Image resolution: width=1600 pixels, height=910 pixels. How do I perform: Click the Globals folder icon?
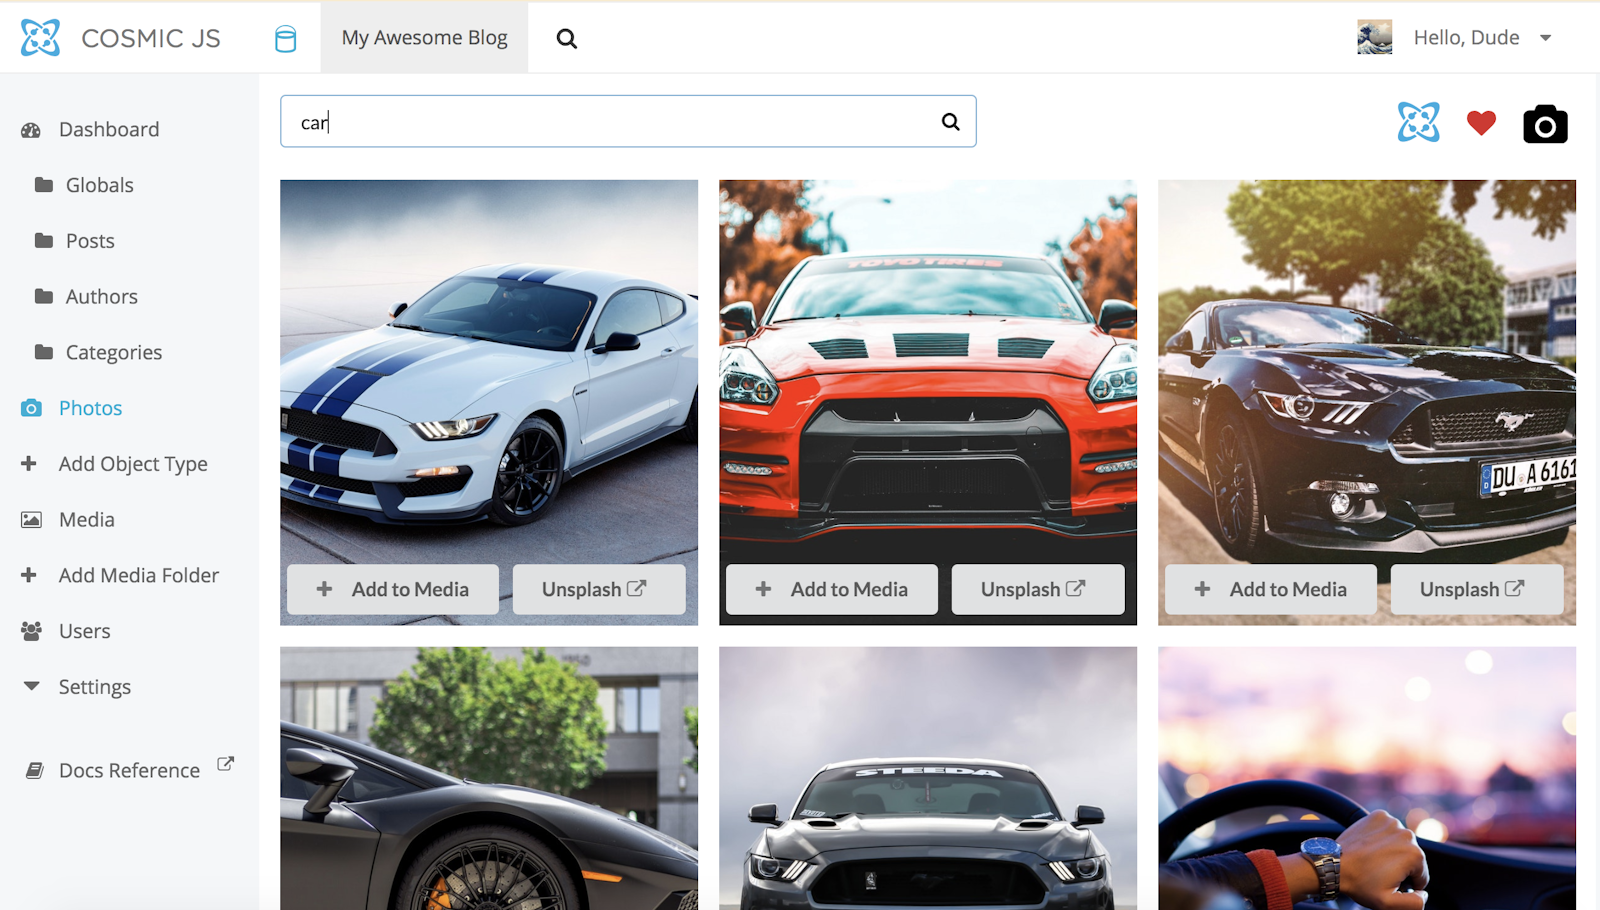(x=44, y=185)
